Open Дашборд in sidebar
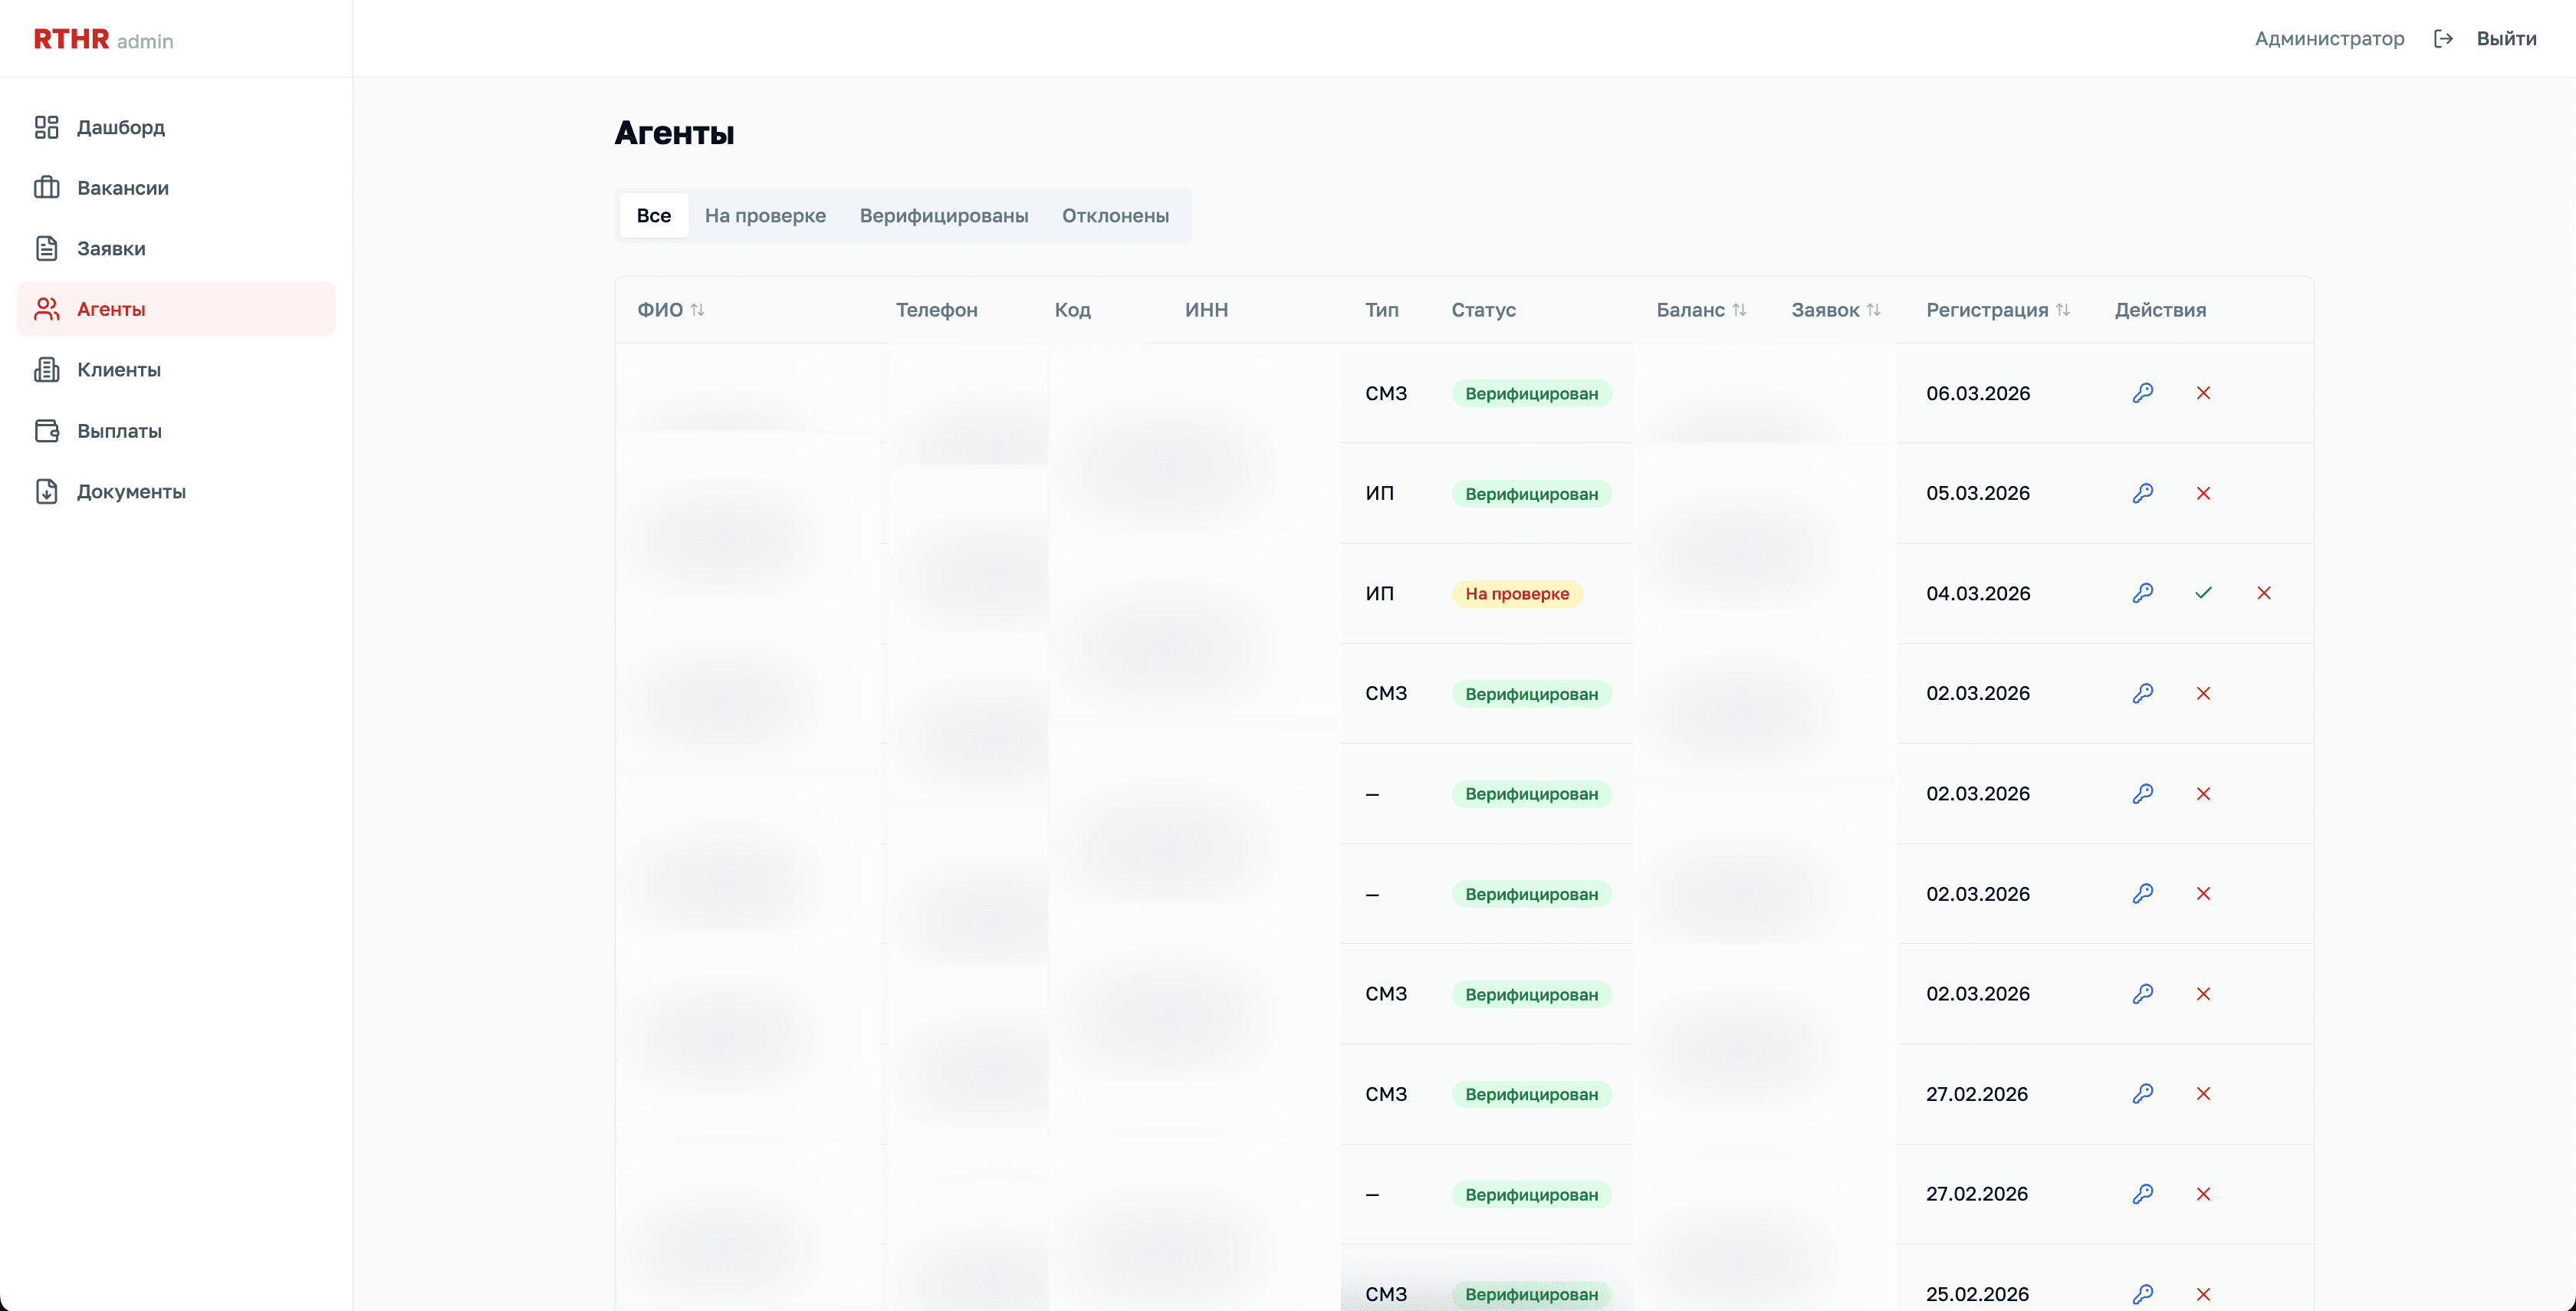Image resolution: width=2576 pixels, height=1311 pixels. coord(120,127)
